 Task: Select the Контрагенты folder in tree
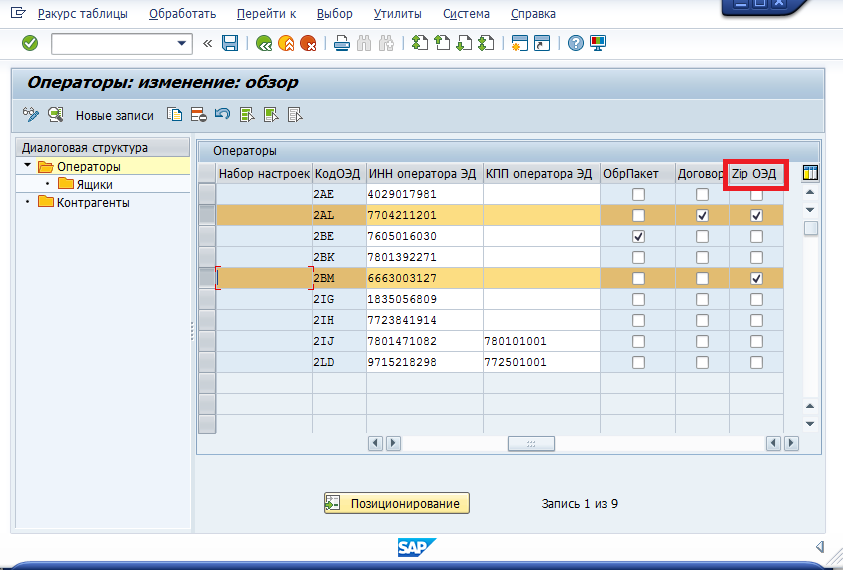[46, 203]
